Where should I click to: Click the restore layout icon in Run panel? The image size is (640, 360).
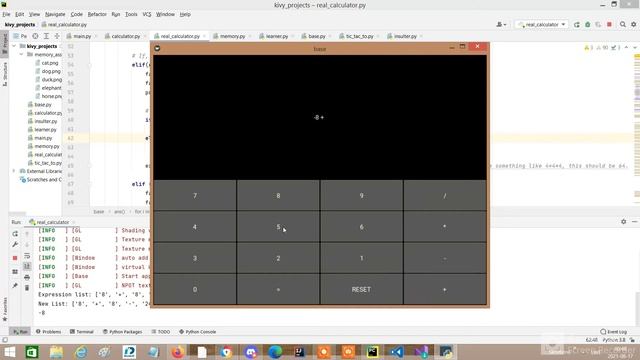[15, 271]
